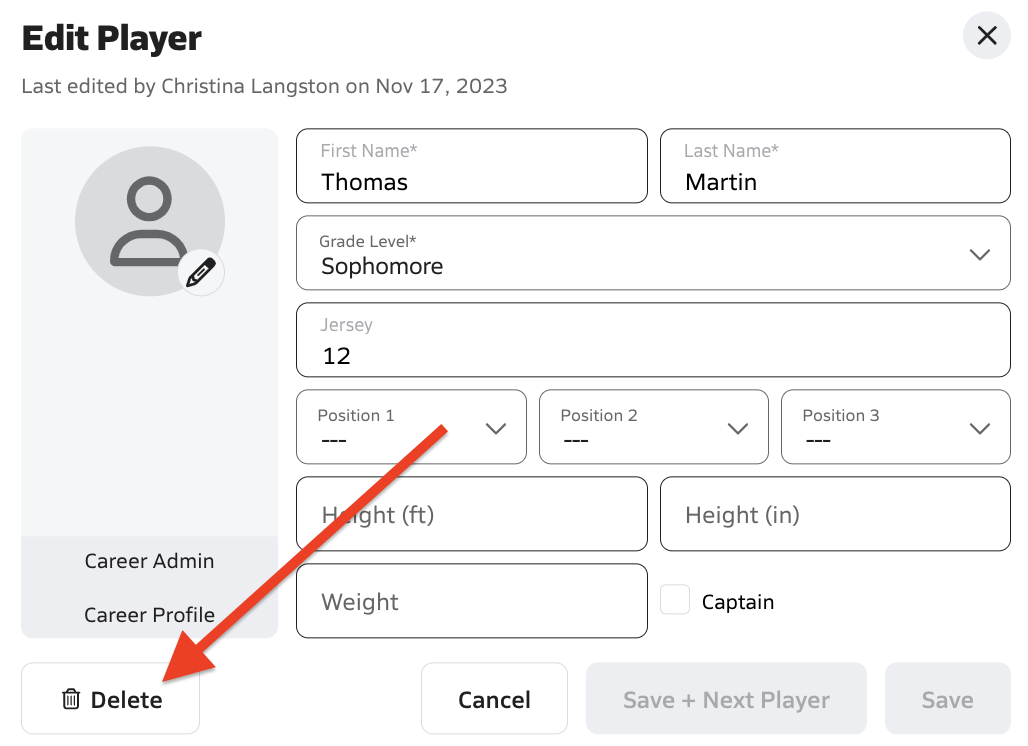Cancel editing the player
Screen dimensions: 1028x746
(x=494, y=698)
